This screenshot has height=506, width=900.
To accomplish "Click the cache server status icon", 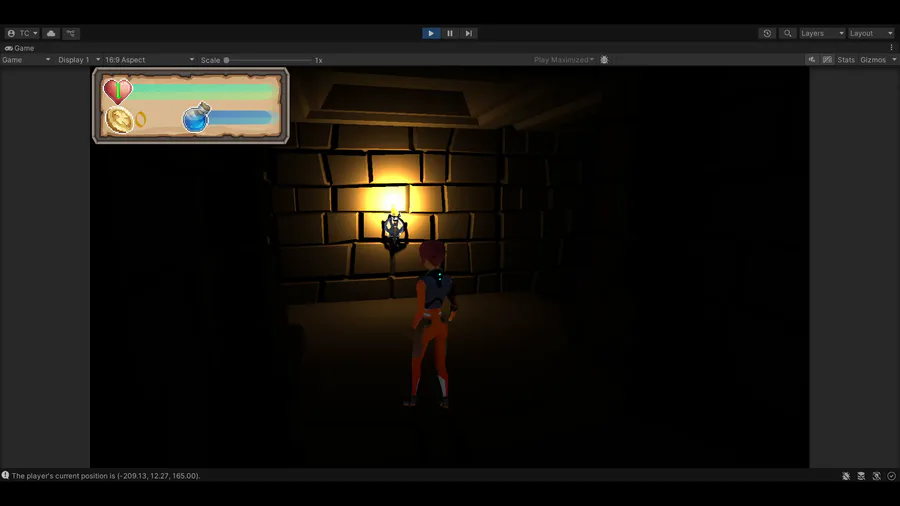I will [861, 476].
